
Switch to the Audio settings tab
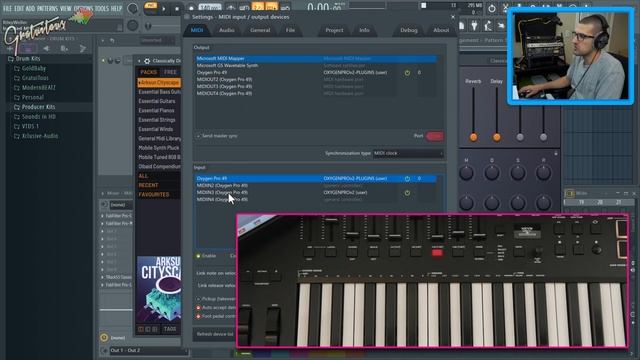tap(227, 30)
